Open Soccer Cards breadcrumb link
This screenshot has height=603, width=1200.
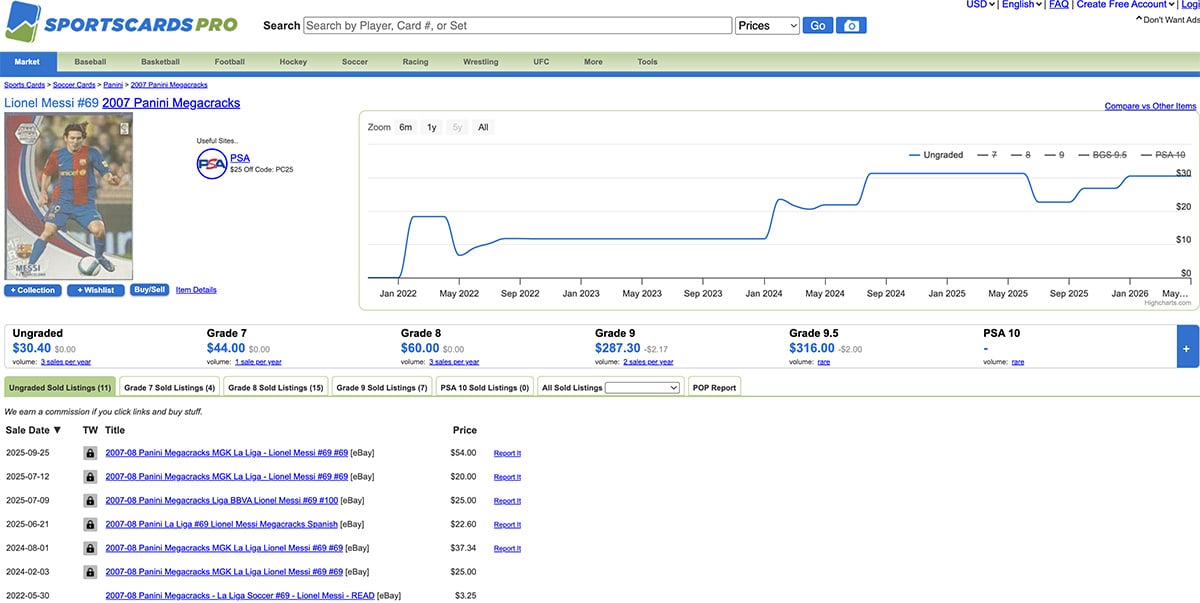tap(72, 85)
